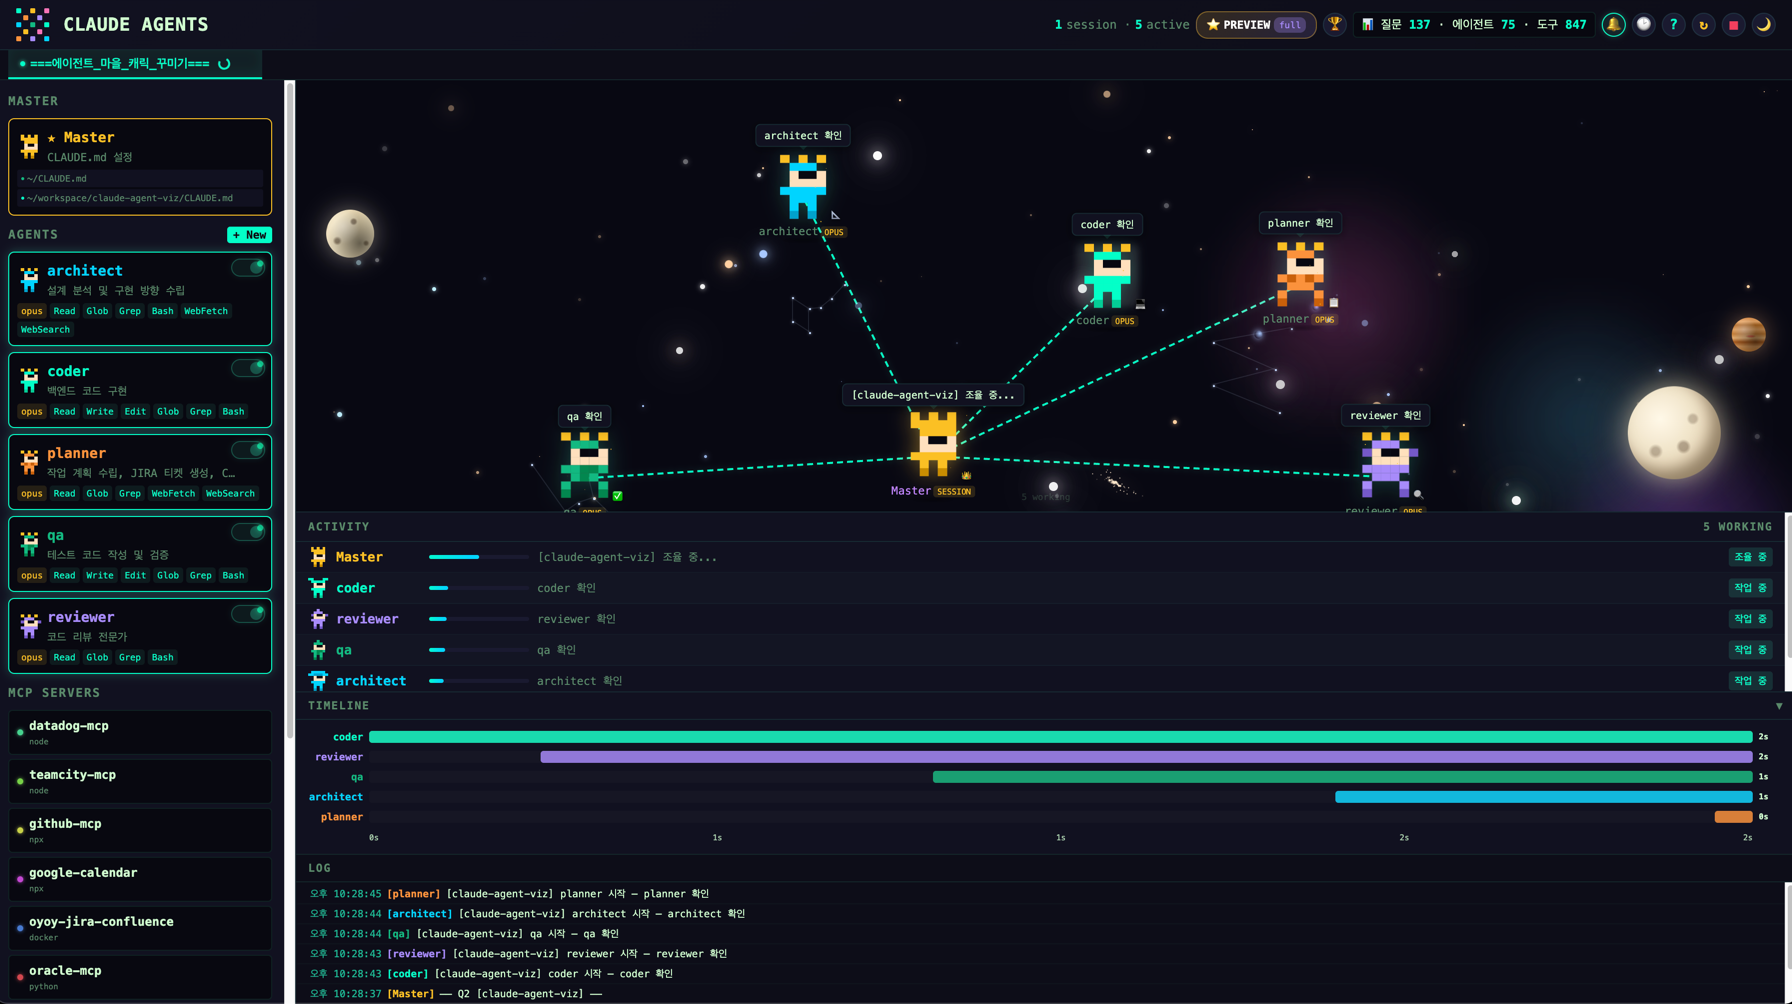Click the red stop square icon

point(1733,25)
